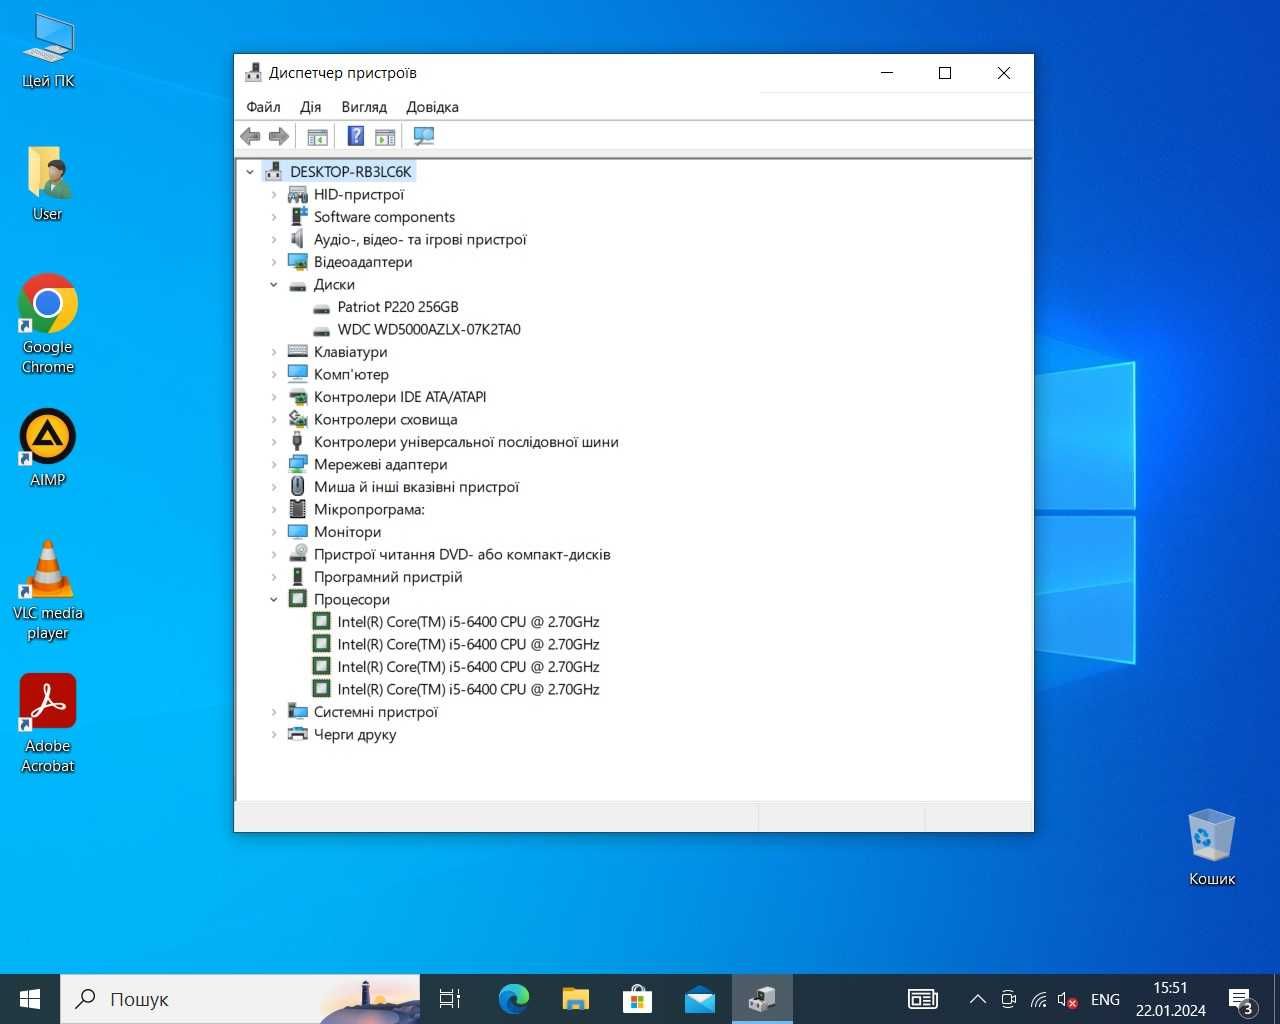1280x1024 pixels.
Task: Click the Черги друку printer icon
Action: click(x=297, y=735)
